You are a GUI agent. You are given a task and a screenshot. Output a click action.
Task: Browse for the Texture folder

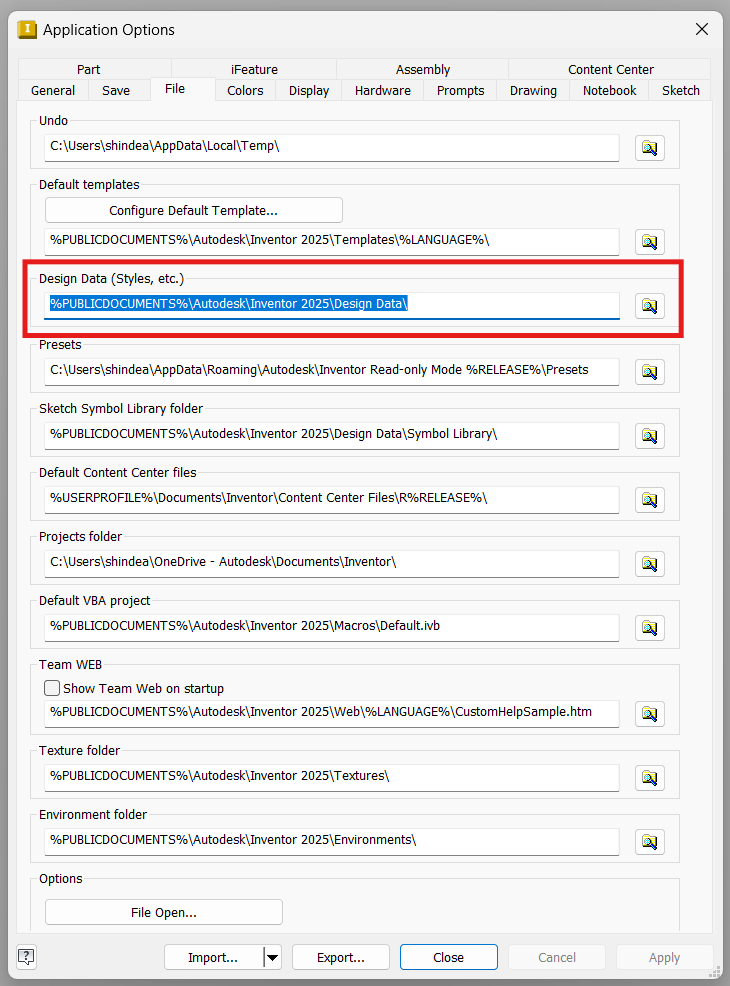coord(649,777)
